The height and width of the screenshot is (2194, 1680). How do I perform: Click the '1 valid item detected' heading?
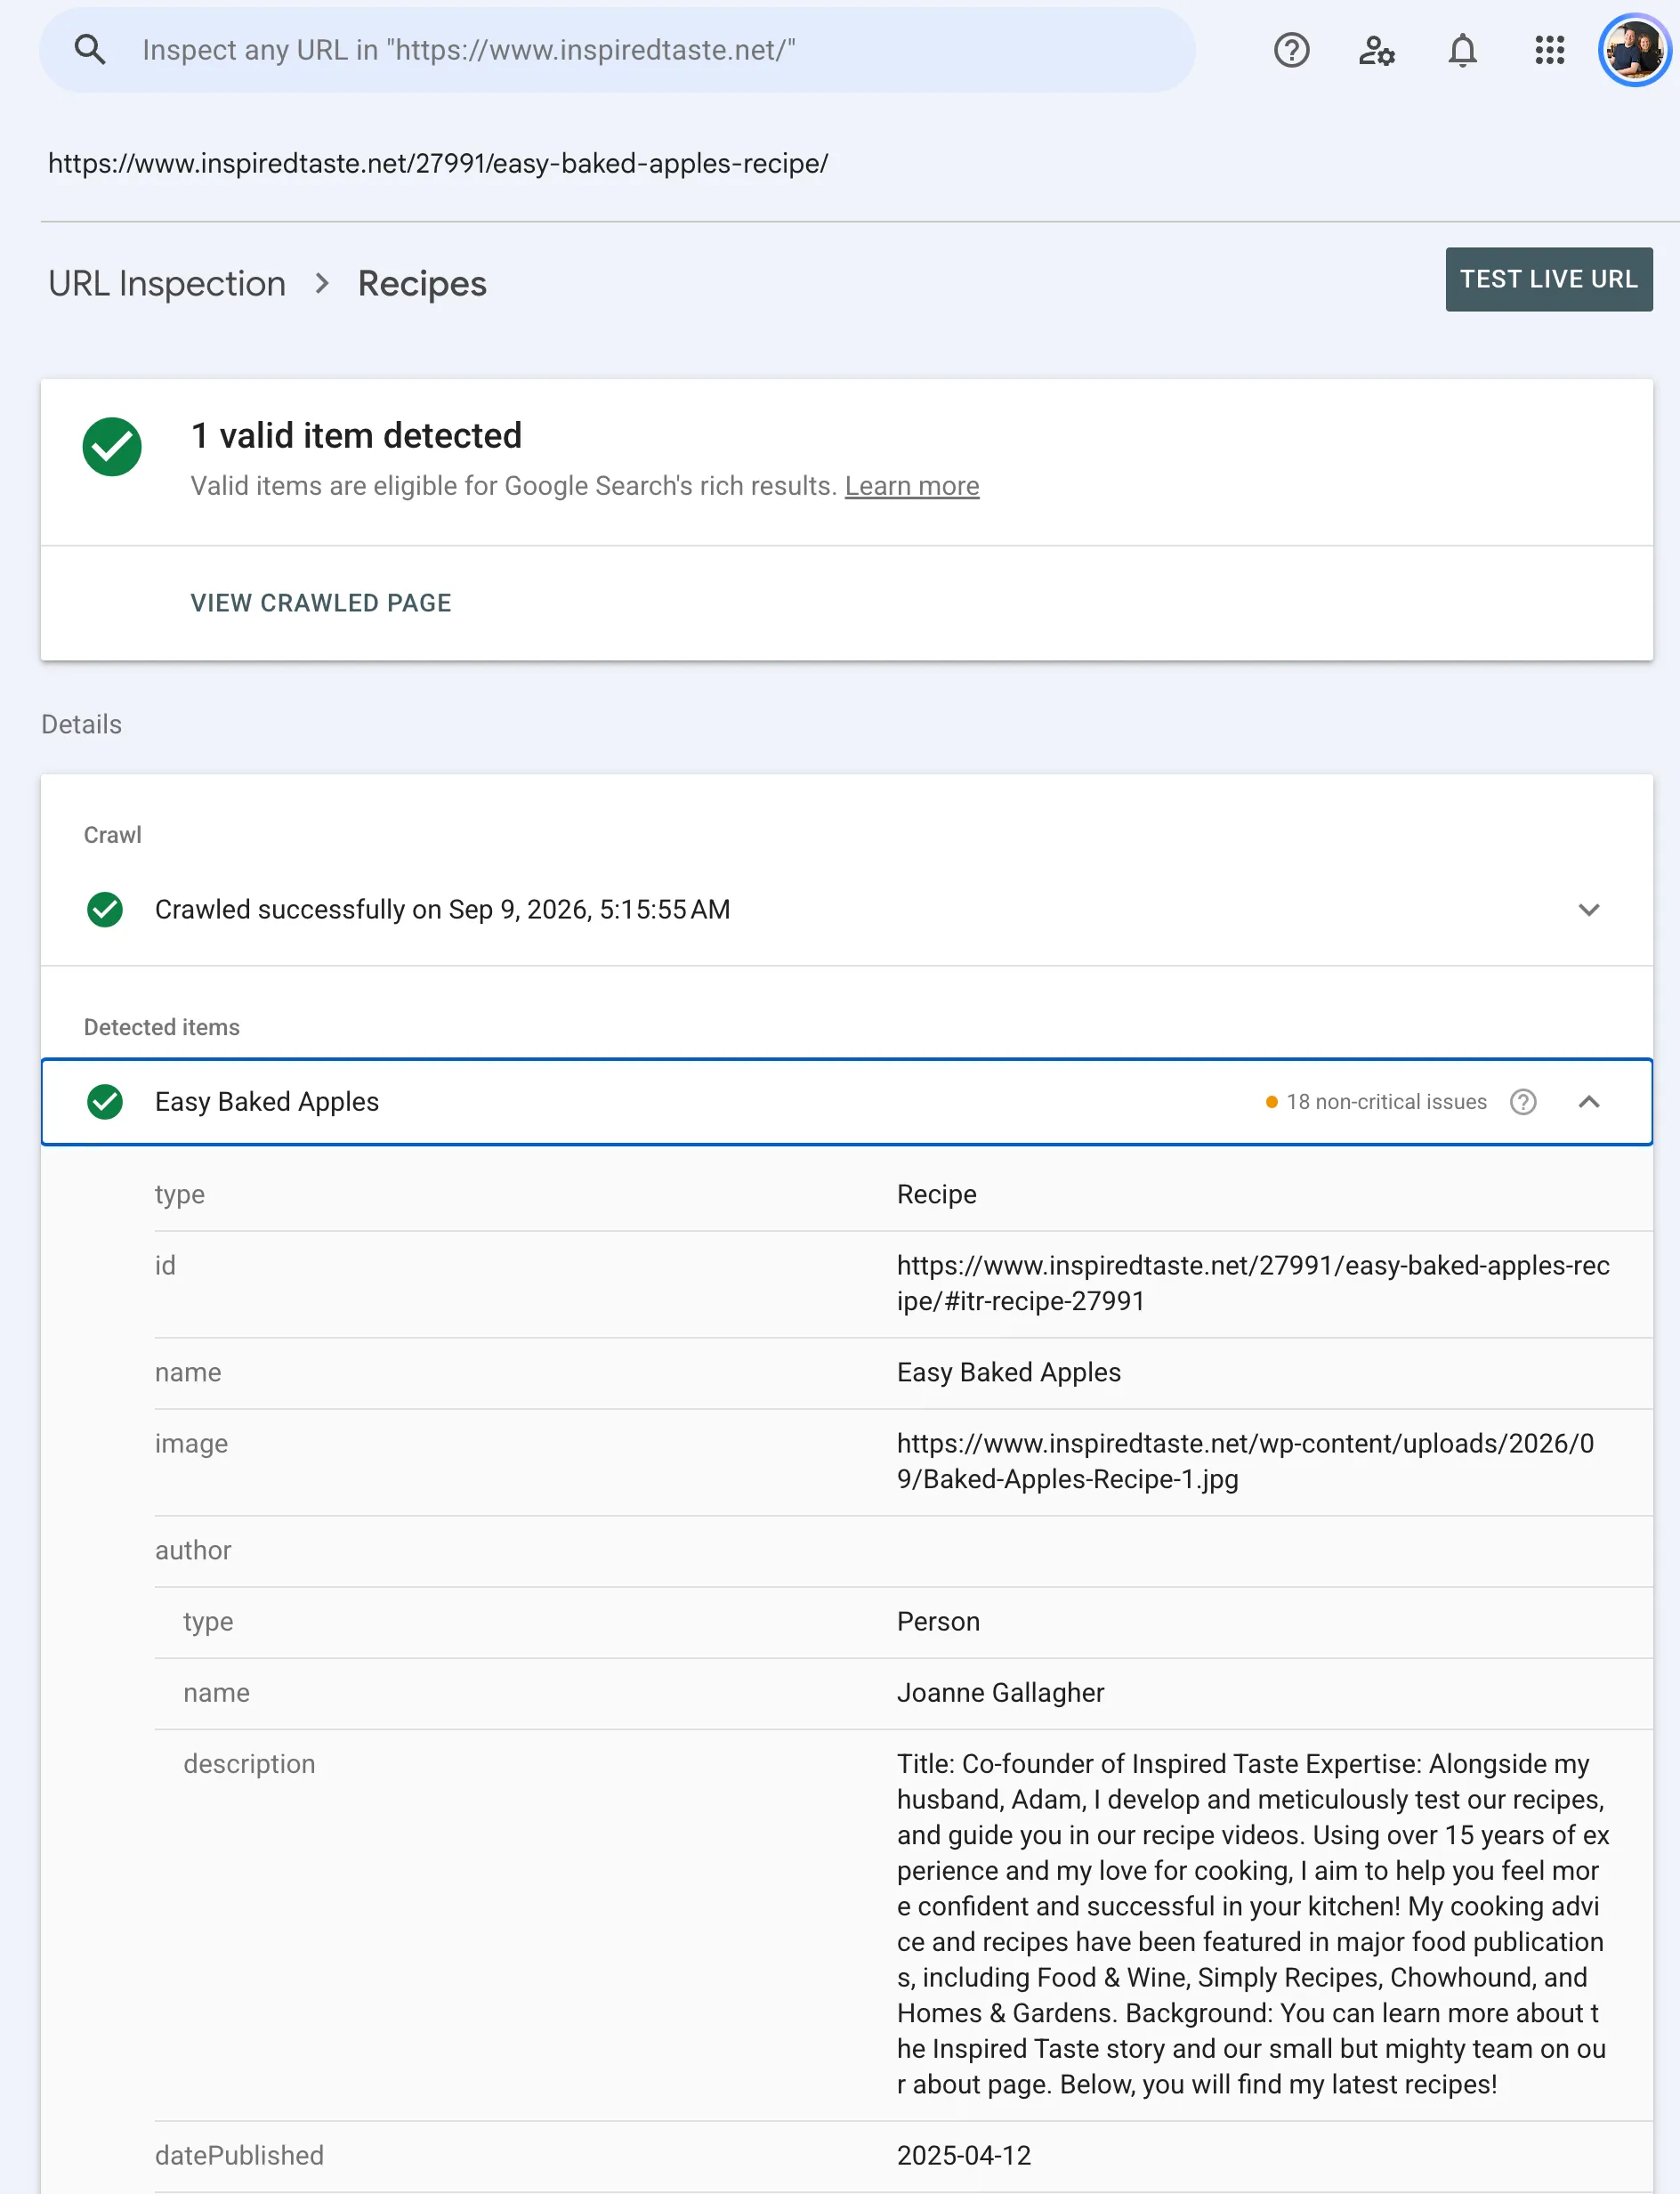coord(357,436)
